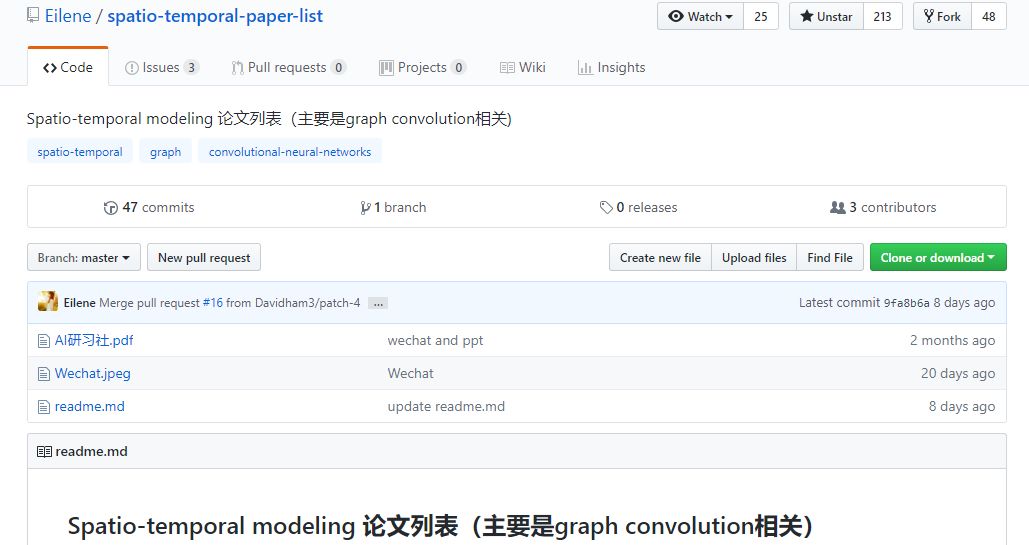Click the '20 days ago' timestamp
The width and height of the screenshot is (1029, 545).
tap(958, 373)
